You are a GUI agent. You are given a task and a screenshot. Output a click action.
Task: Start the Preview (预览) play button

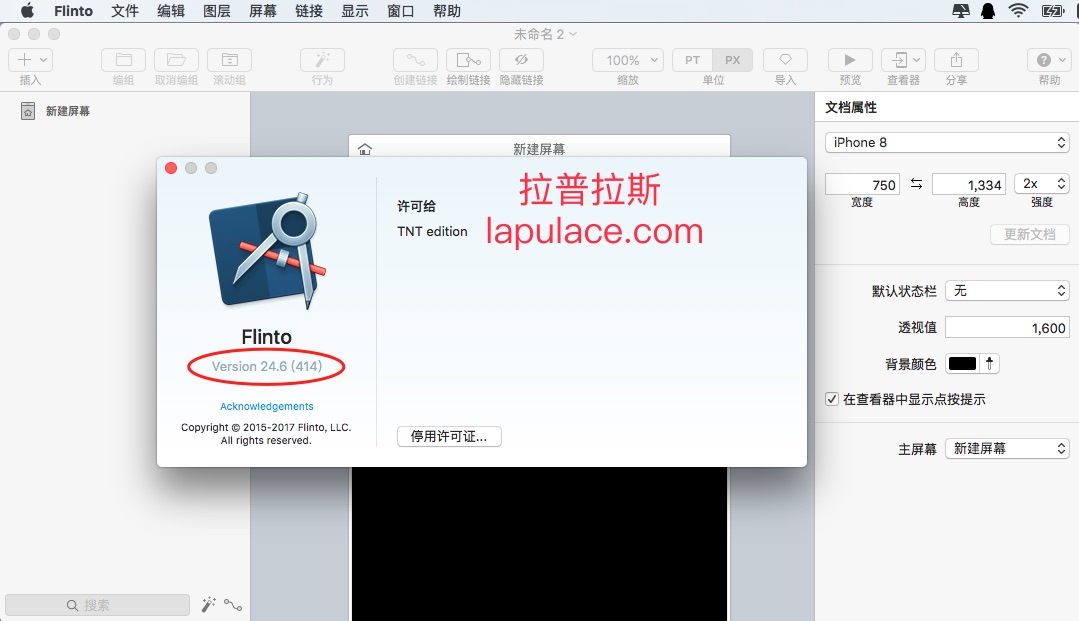[x=850, y=60]
